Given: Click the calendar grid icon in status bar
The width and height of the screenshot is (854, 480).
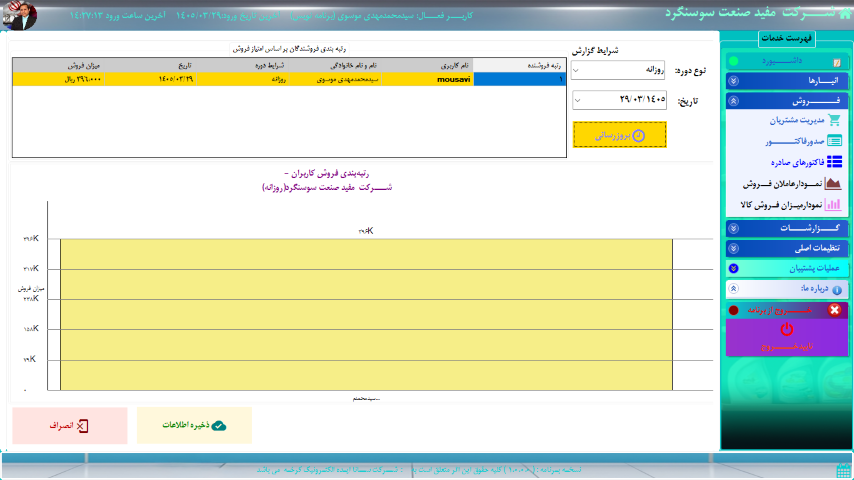Looking at the screenshot, I should [843, 471].
